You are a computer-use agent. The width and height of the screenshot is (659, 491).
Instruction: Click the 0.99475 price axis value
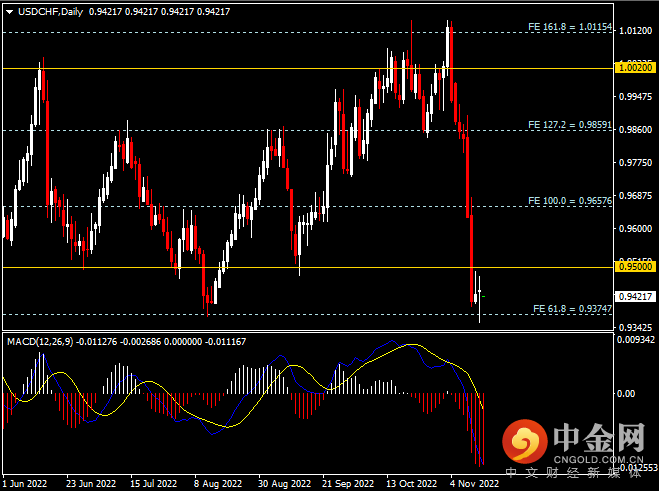(635, 97)
